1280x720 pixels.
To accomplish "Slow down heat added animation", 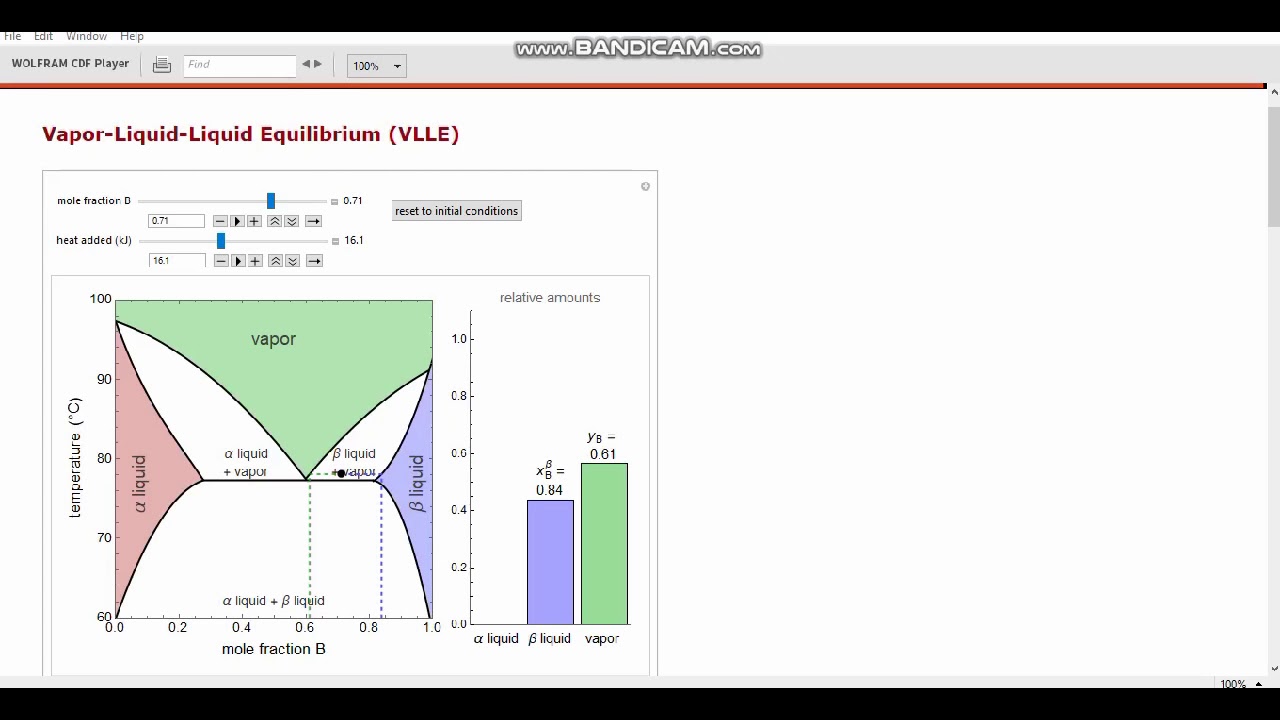I will coord(293,261).
